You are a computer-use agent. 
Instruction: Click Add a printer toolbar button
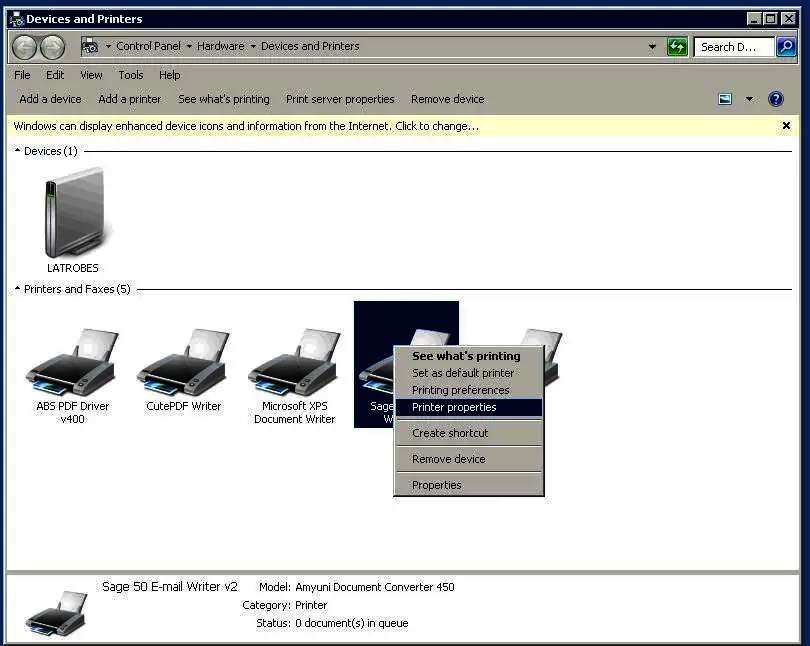(x=130, y=99)
